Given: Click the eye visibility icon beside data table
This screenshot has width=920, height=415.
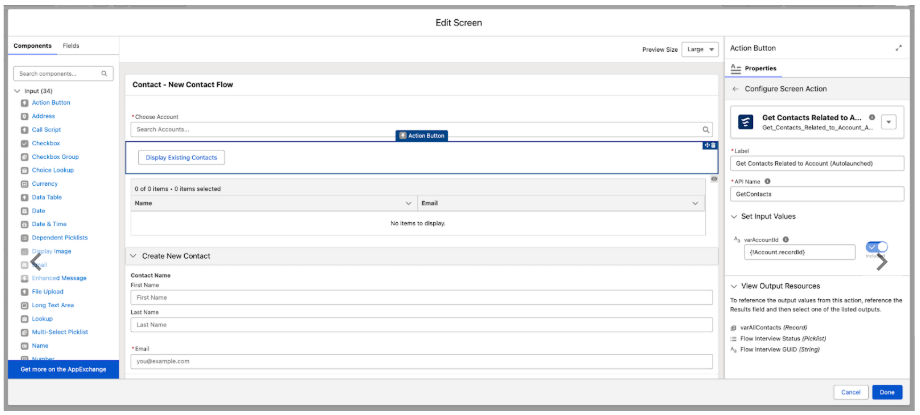Looking at the screenshot, I should 714,178.
